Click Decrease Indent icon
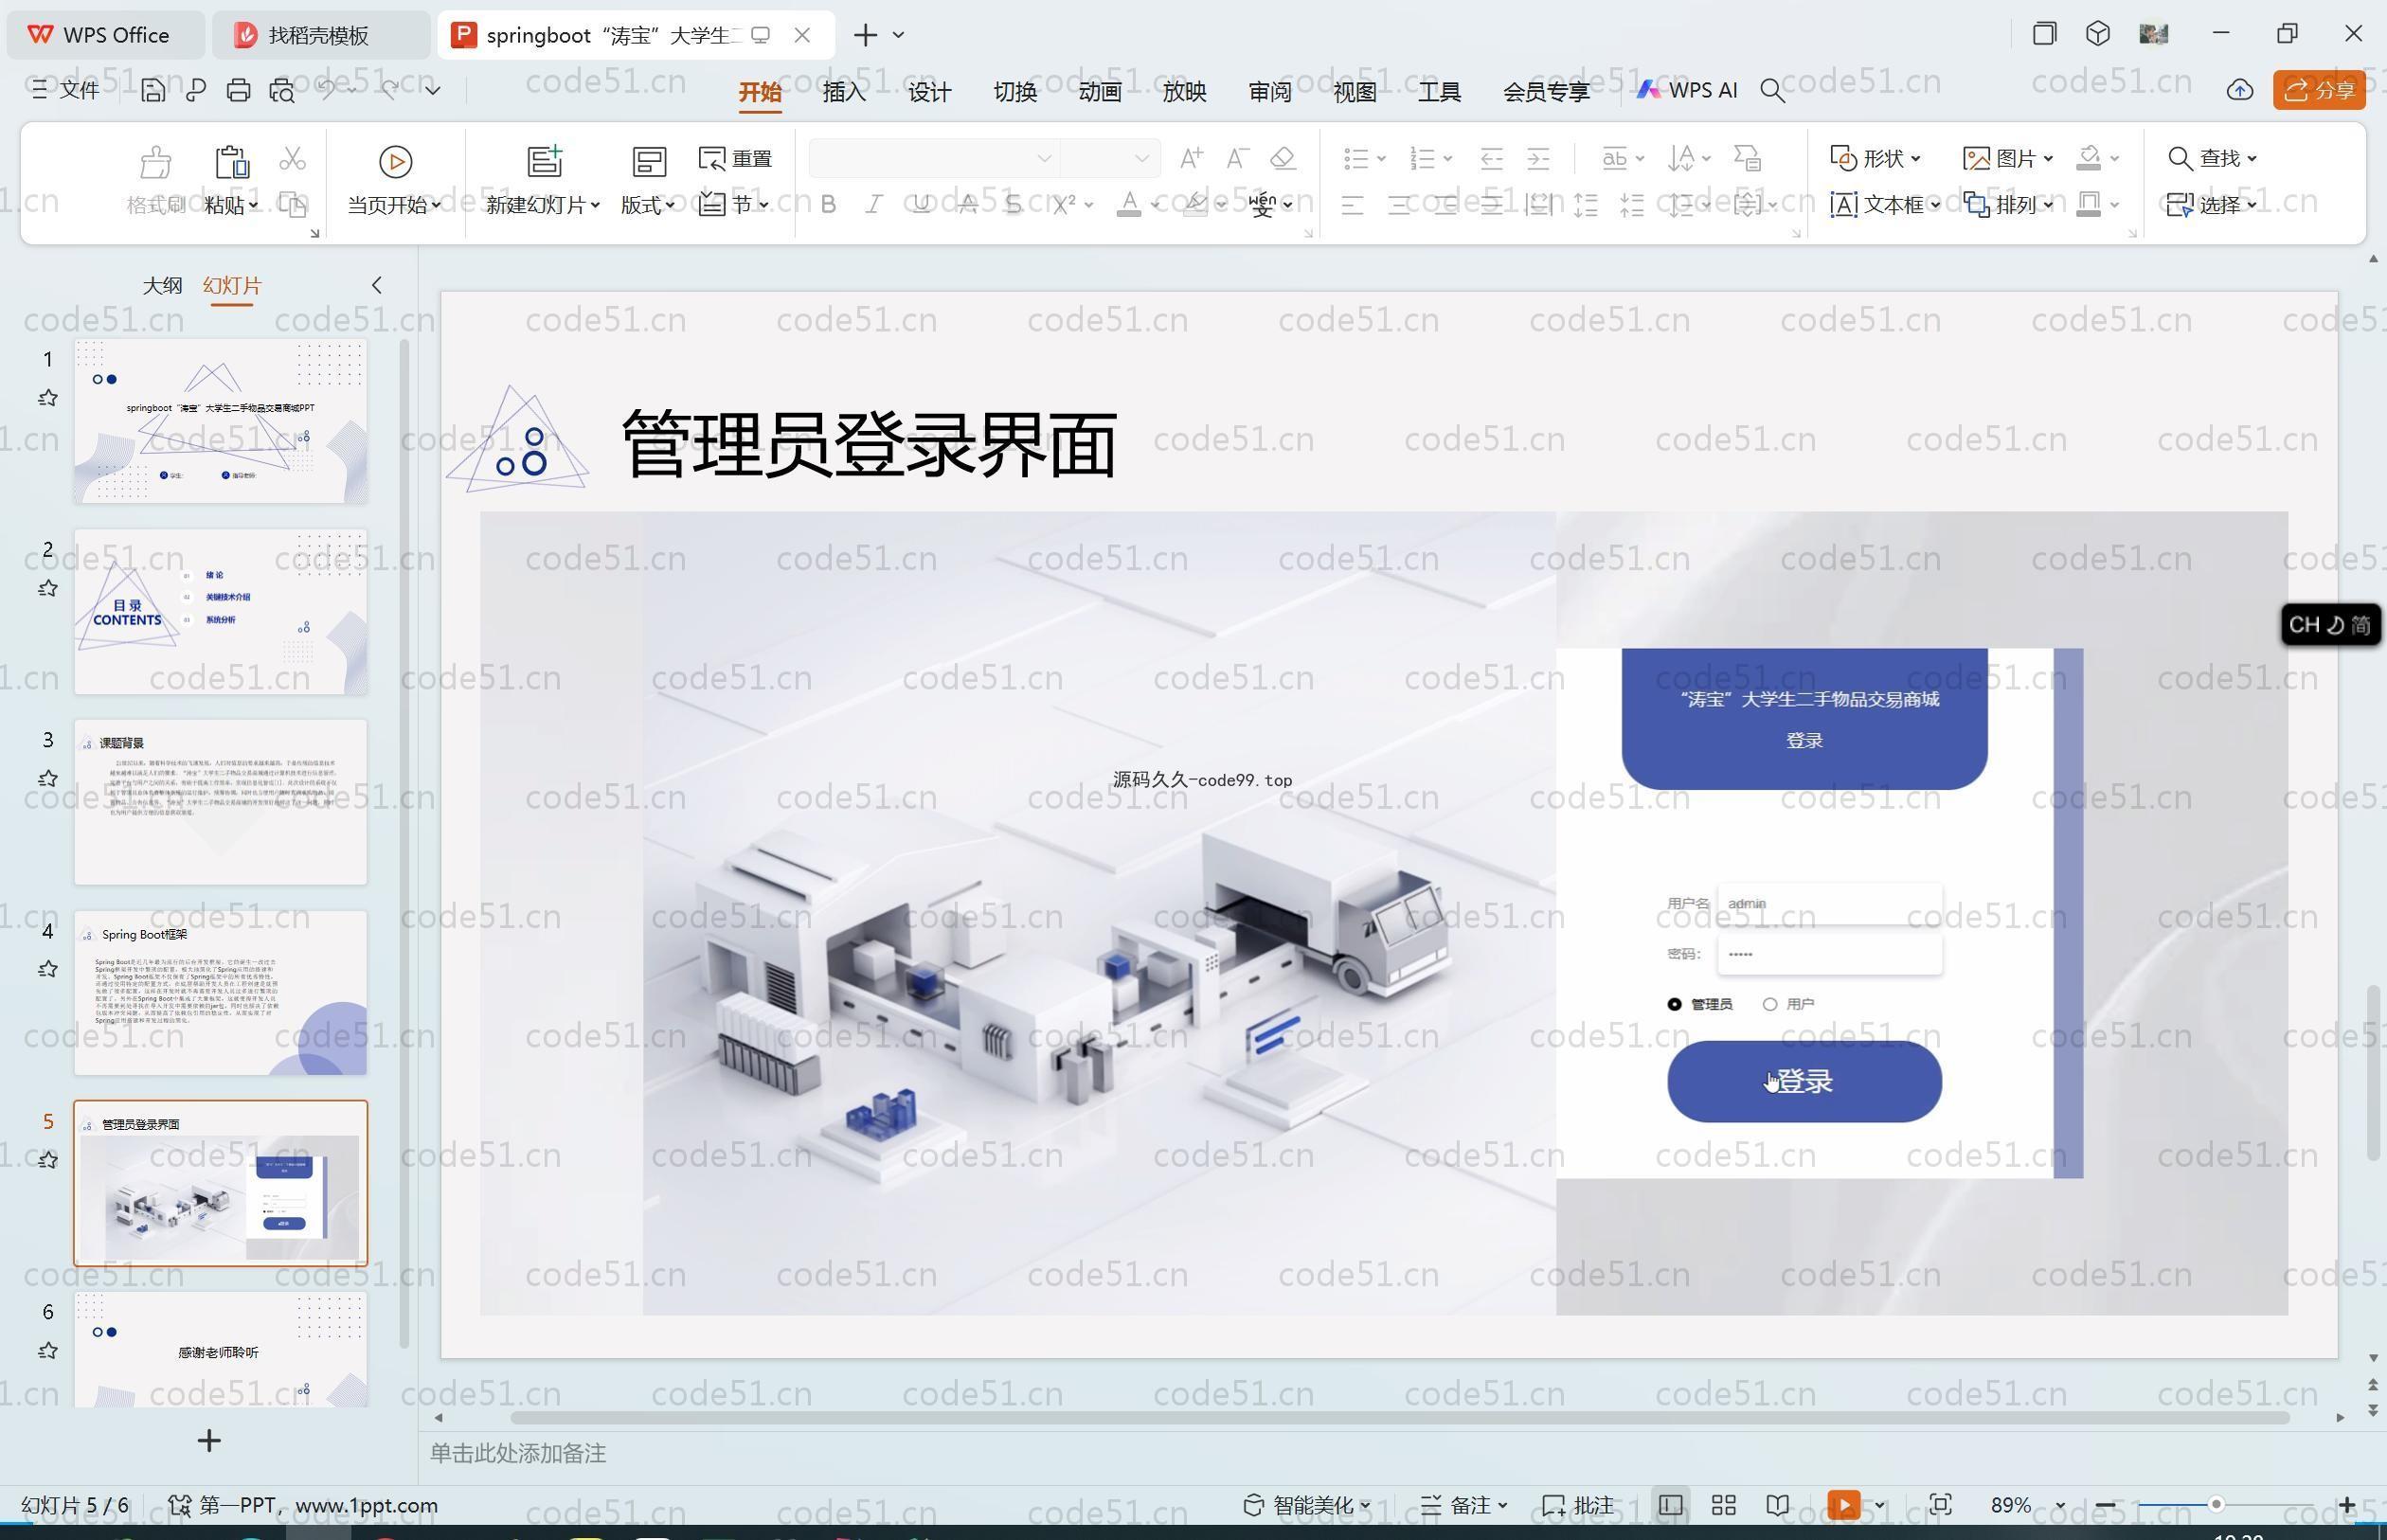This screenshot has height=1540, width=2387. tap(1492, 158)
